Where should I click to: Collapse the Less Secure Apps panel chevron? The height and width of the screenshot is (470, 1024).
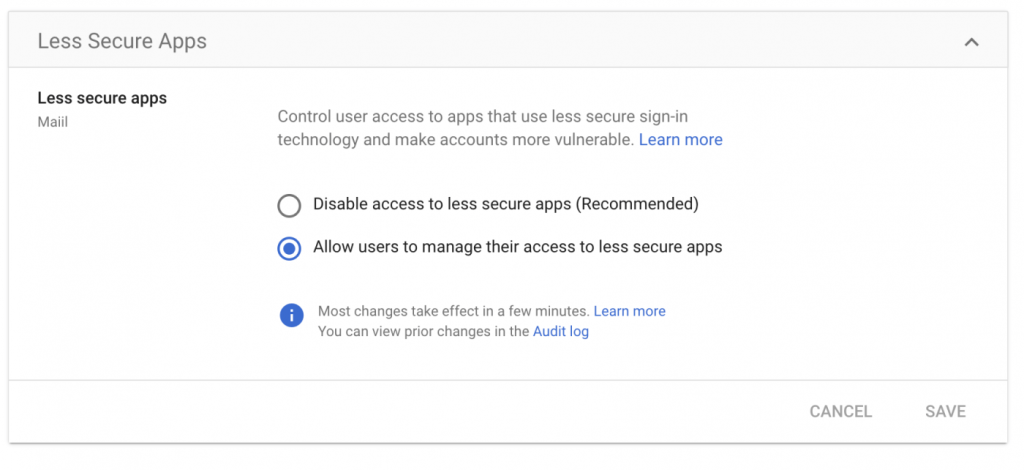tap(970, 42)
